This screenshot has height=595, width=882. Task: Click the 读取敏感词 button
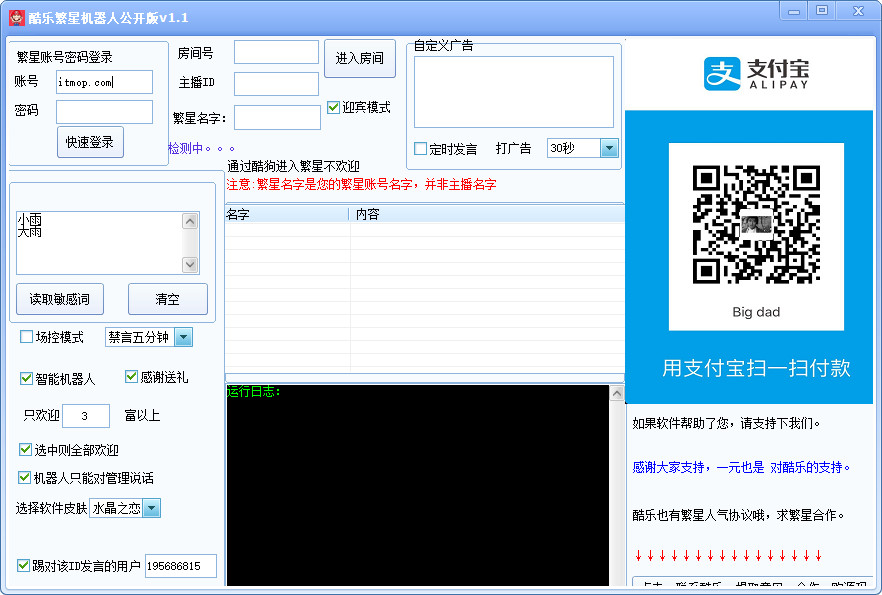pos(60,299)
